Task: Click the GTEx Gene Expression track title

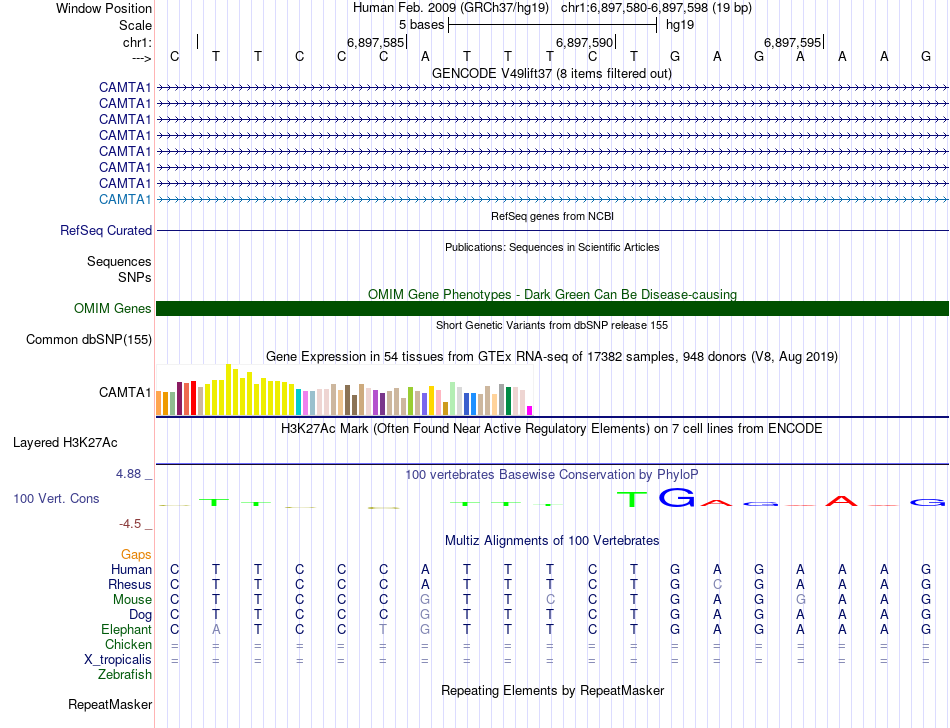Action: [x=552, y=357]
